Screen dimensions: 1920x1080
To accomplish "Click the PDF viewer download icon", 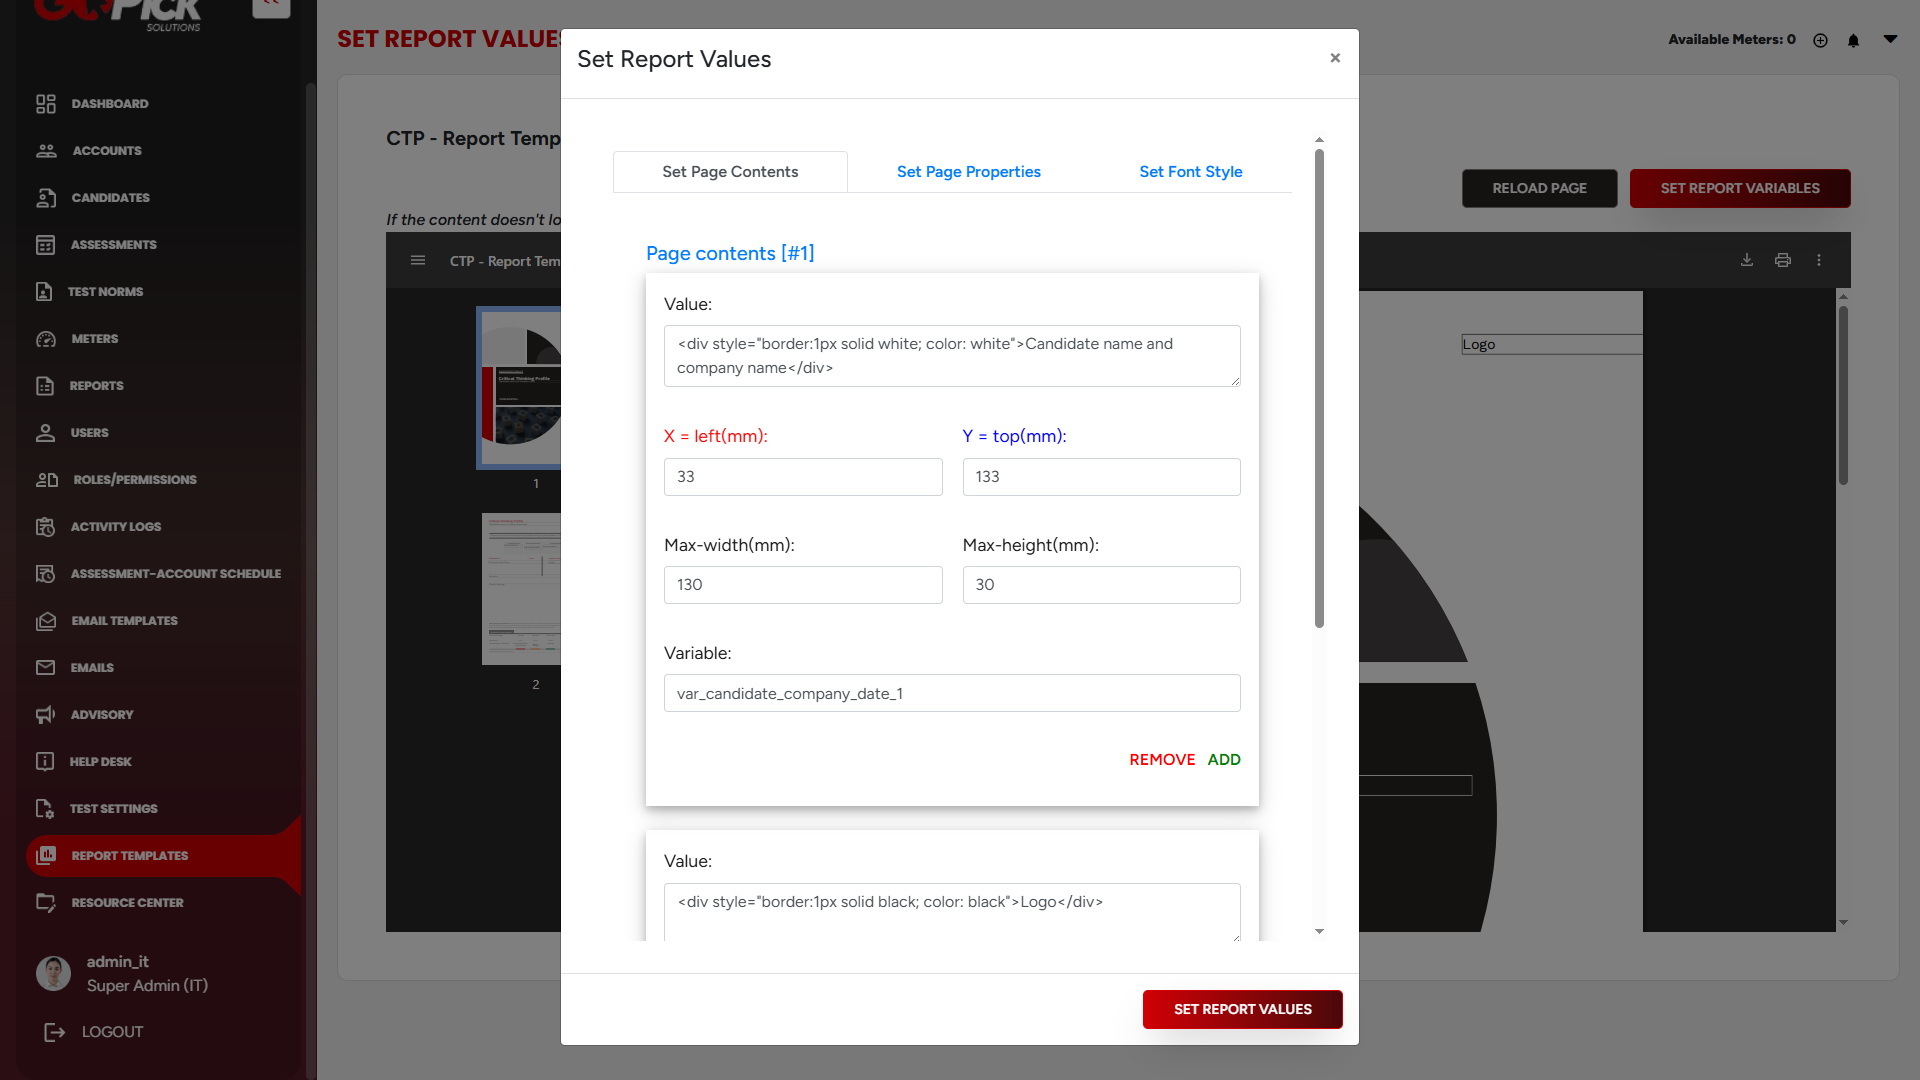I will pos(1746,260).
